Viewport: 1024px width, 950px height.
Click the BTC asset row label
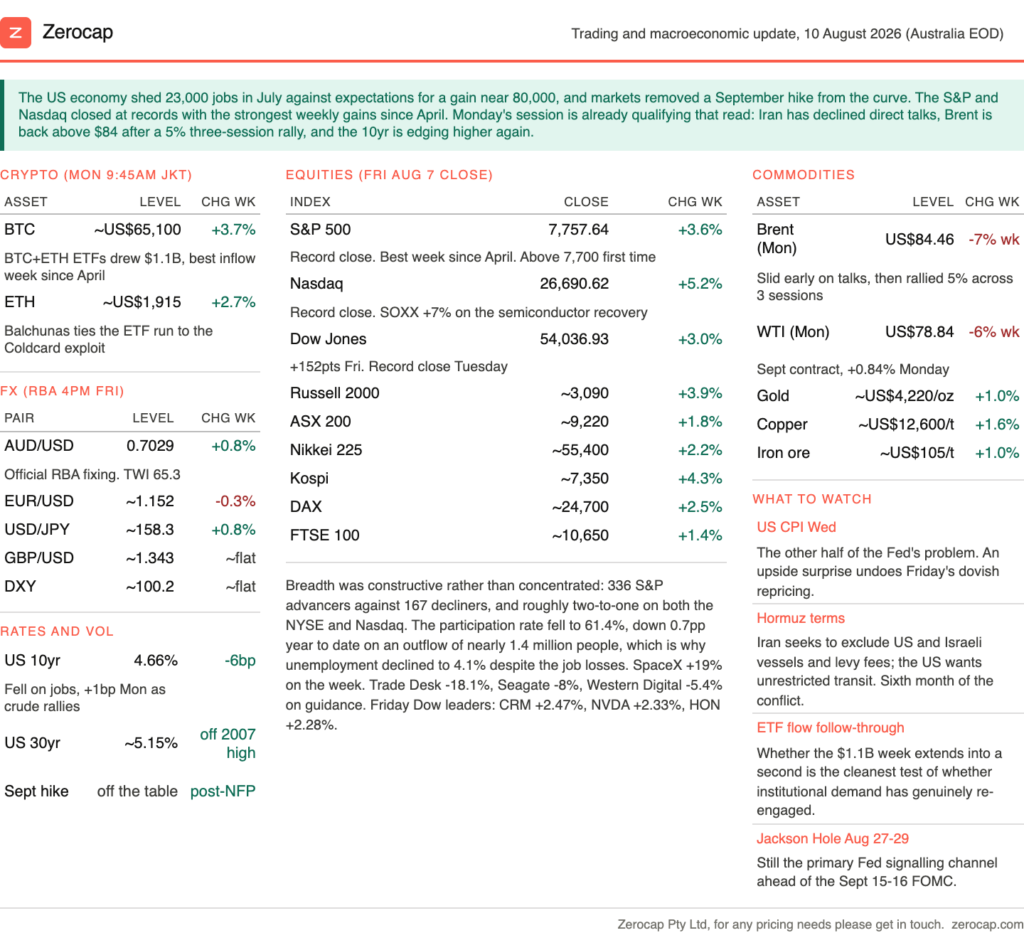(20, 230)
